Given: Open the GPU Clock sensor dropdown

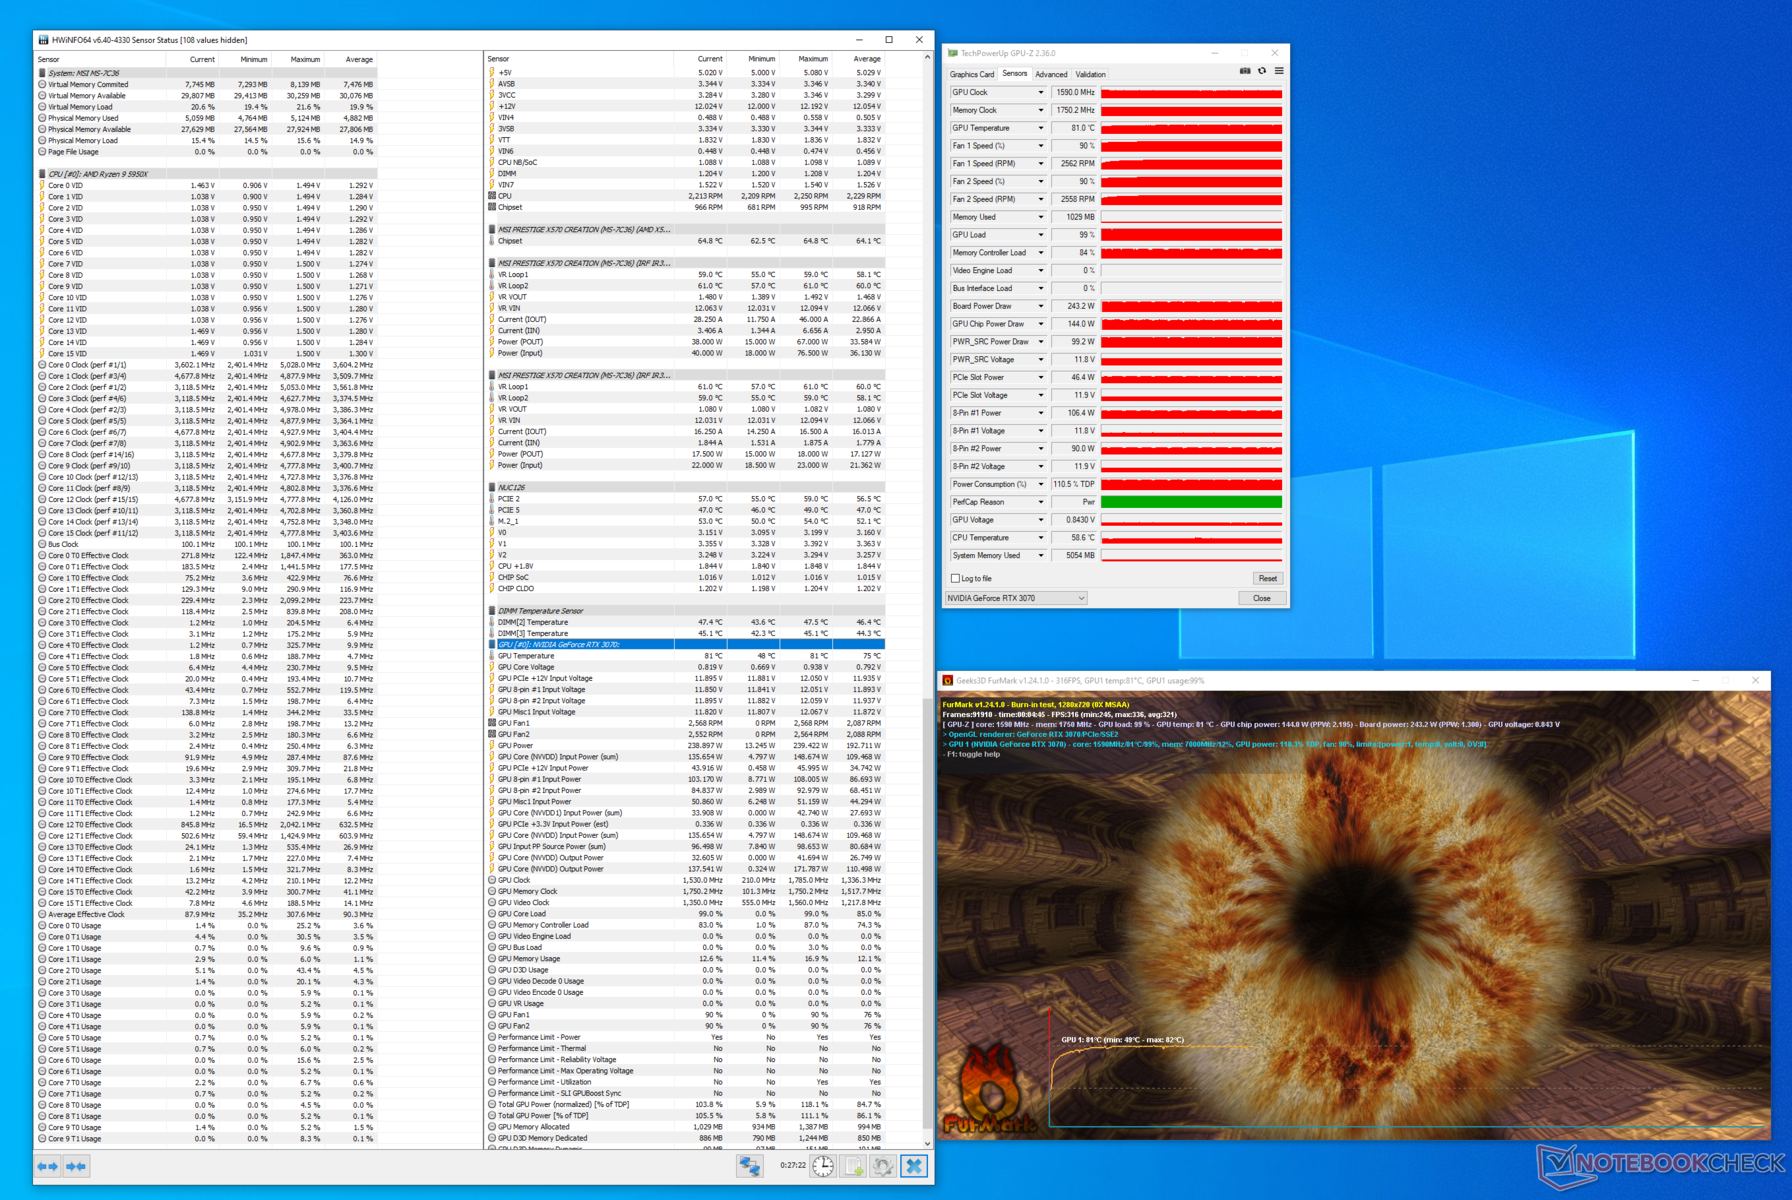Looking at the screenshot, I should click(1041, 92).
